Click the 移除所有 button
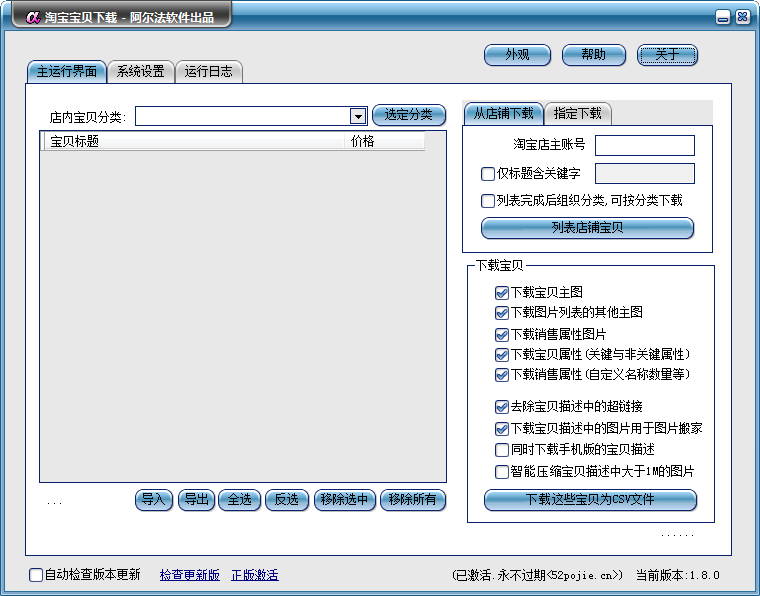The height and width of the screenshot is (596, 760). pos(413,500)
